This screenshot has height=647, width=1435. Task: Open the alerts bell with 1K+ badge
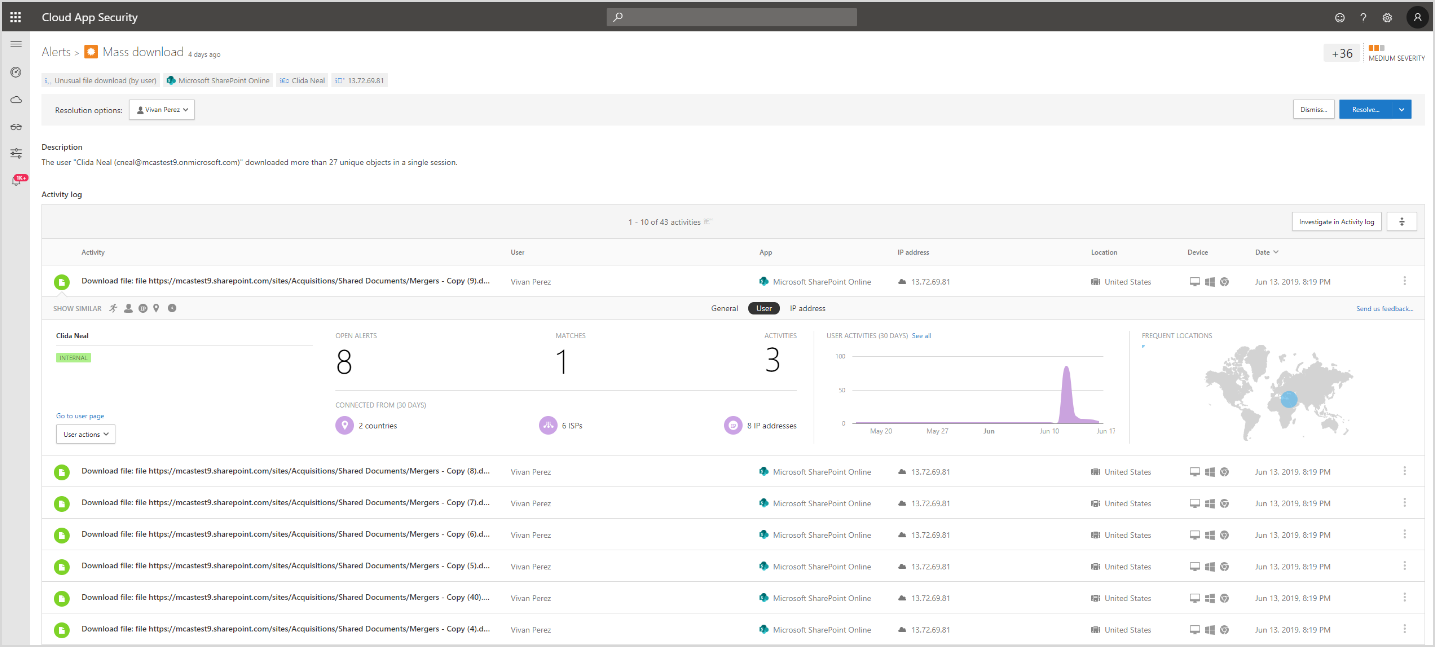18,180
